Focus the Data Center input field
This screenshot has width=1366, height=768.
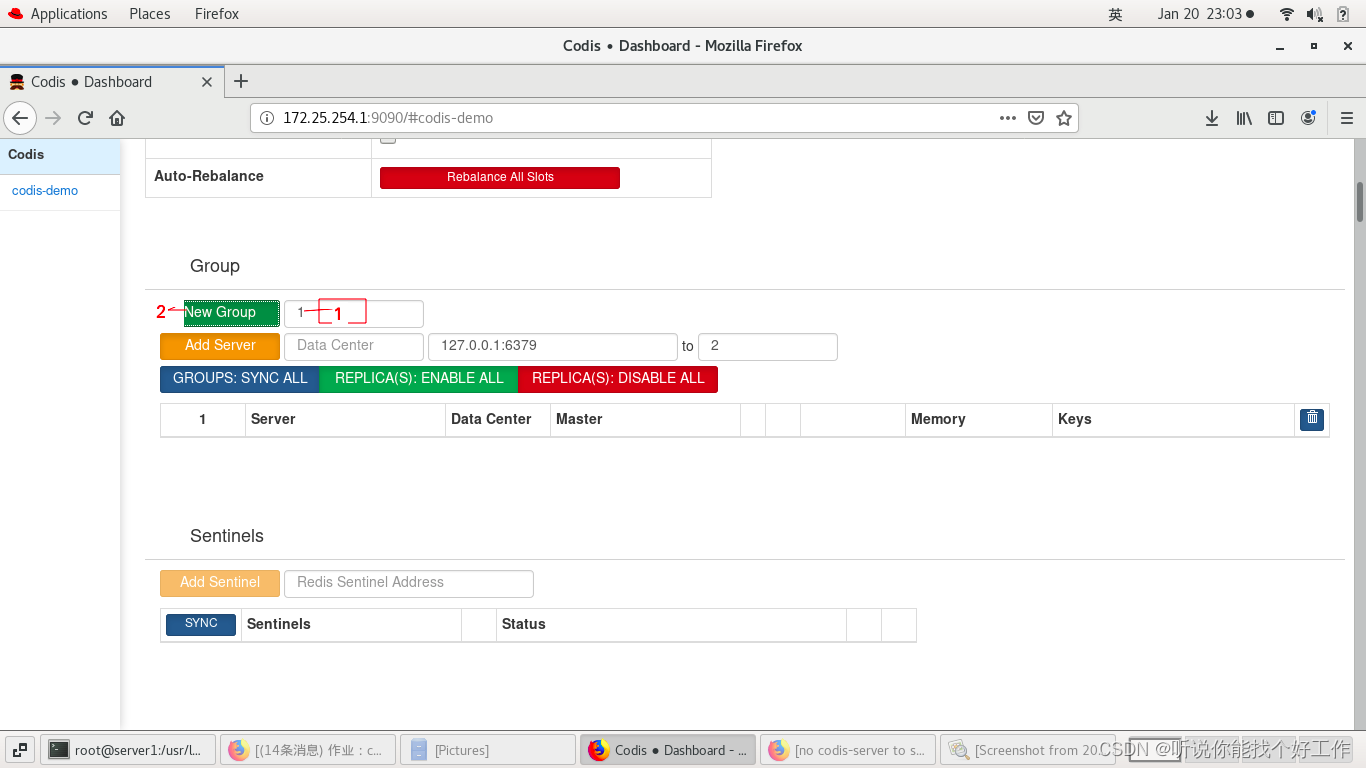point(354,346)
